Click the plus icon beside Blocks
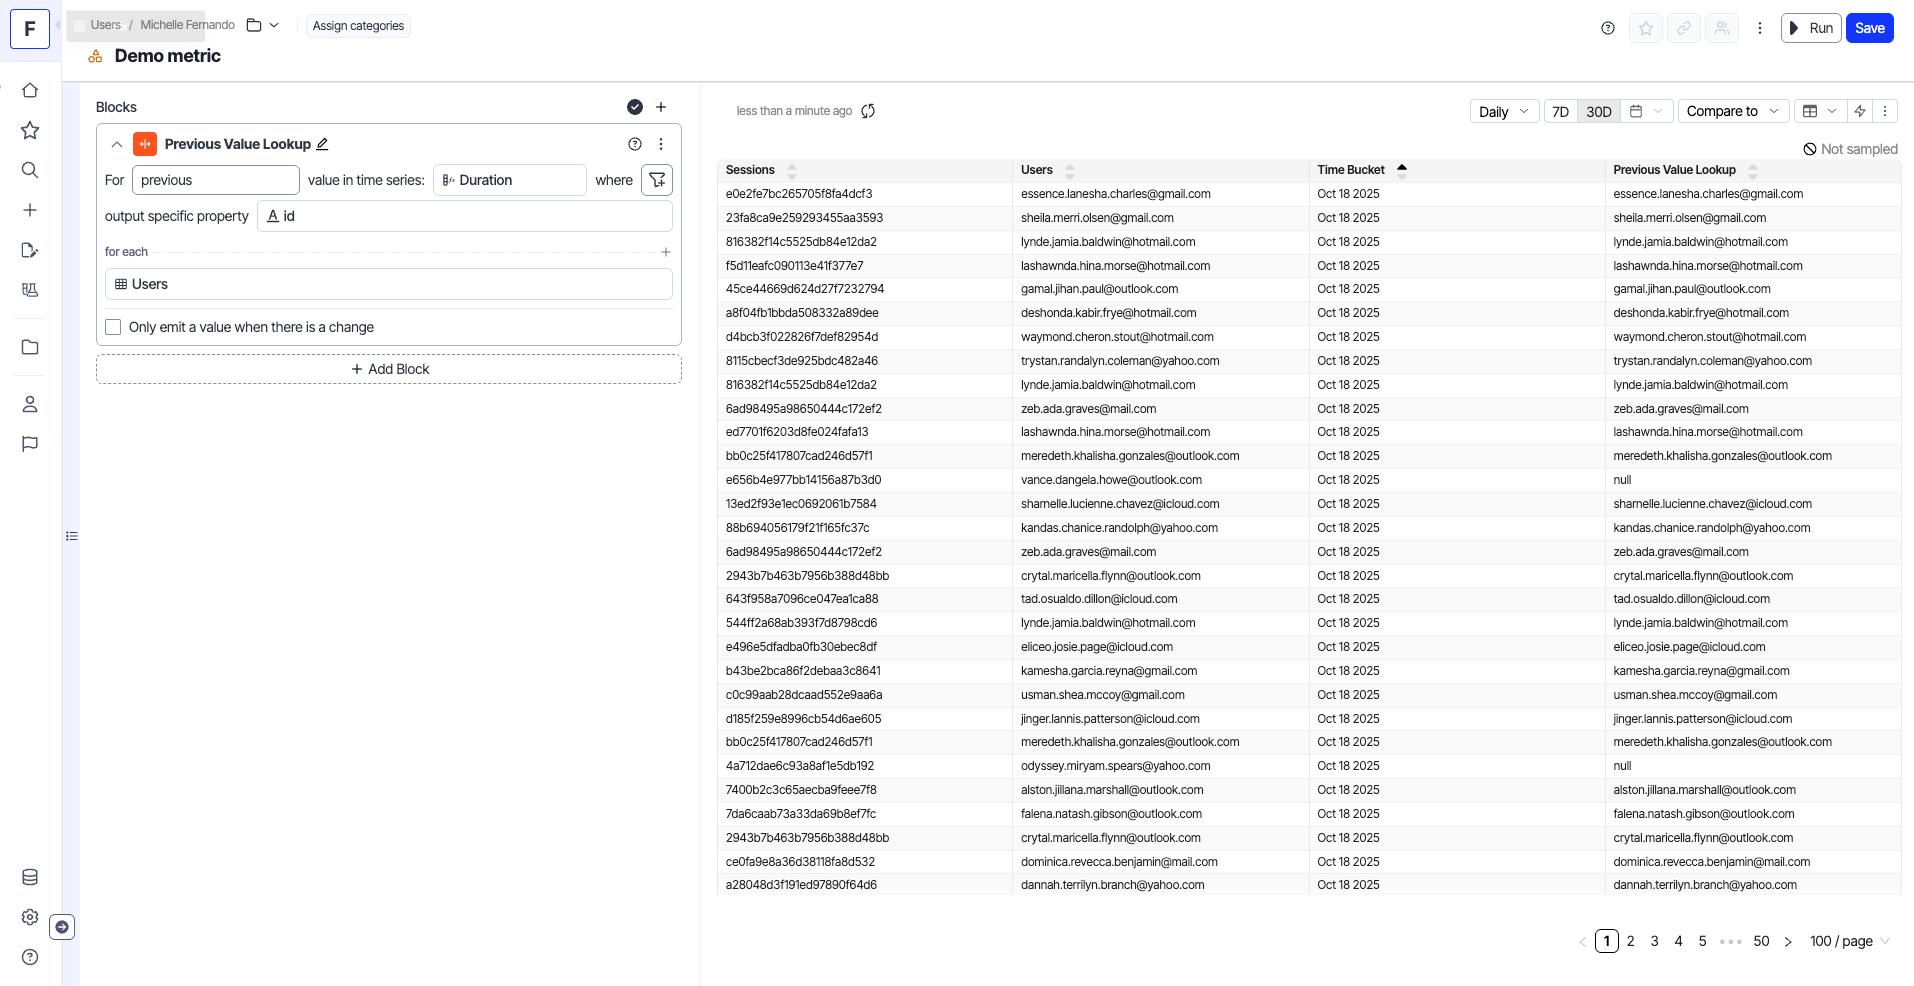The image size is (1914, 986). tap(661, 107)
